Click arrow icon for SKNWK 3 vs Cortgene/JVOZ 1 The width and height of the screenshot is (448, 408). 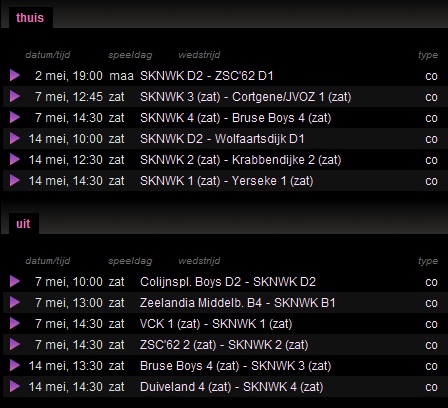[x=15, y=96]
